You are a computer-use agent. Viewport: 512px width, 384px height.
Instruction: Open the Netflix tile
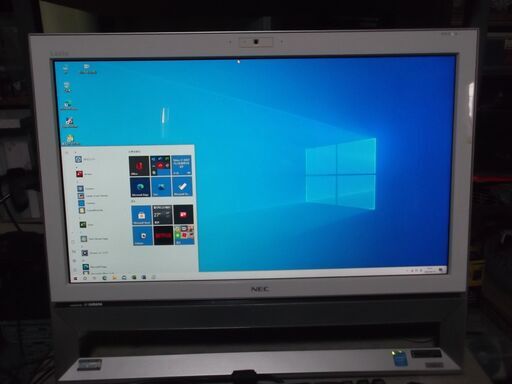point(163,235)
